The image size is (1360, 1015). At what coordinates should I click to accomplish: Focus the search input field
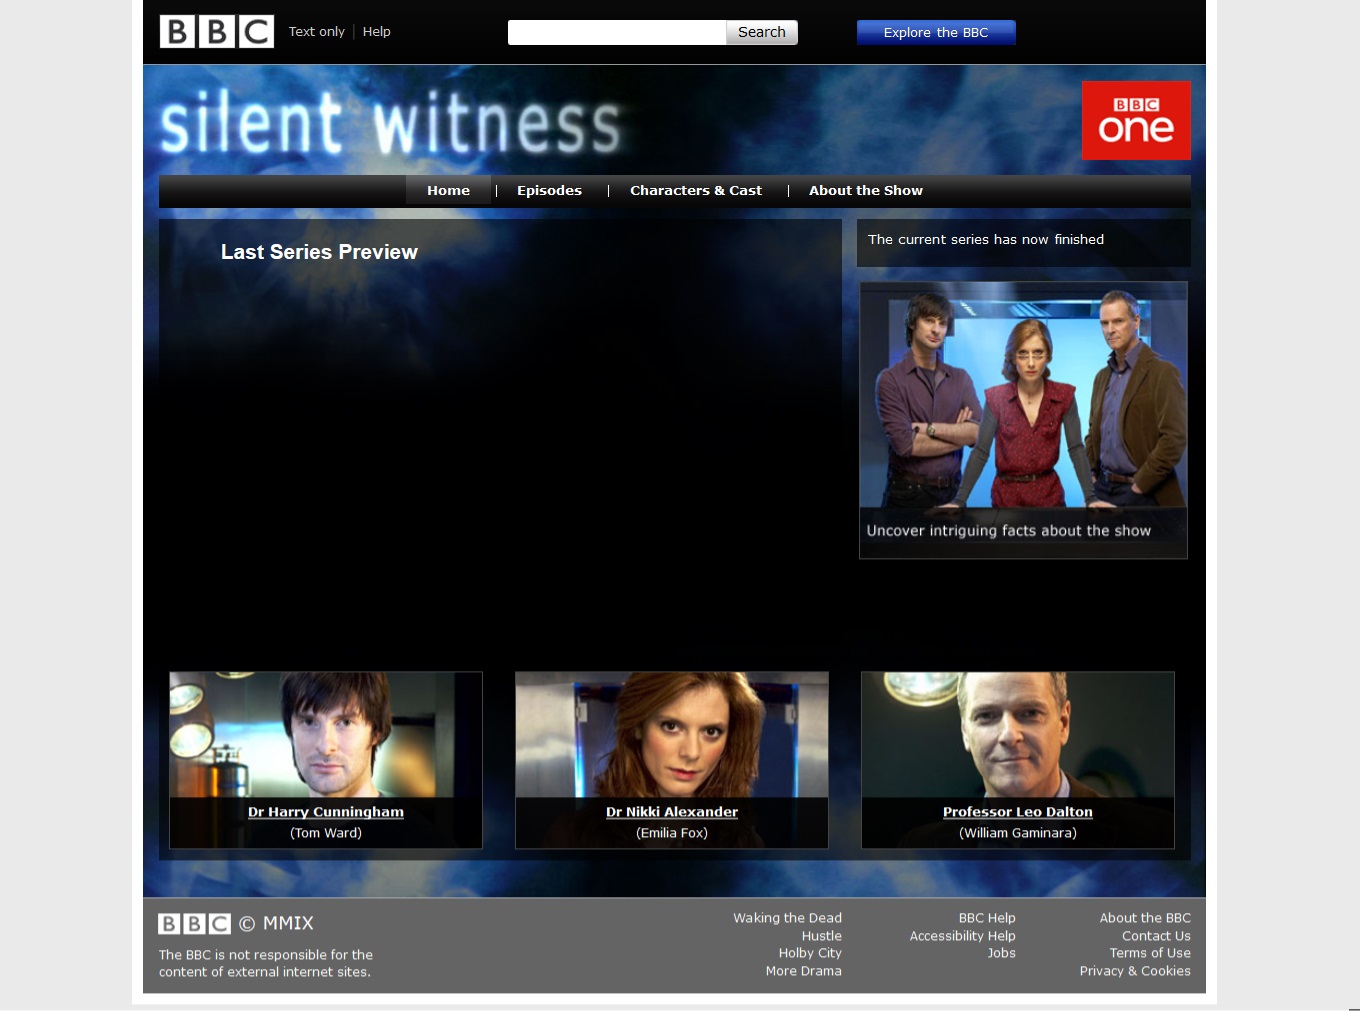pos(617,32)
